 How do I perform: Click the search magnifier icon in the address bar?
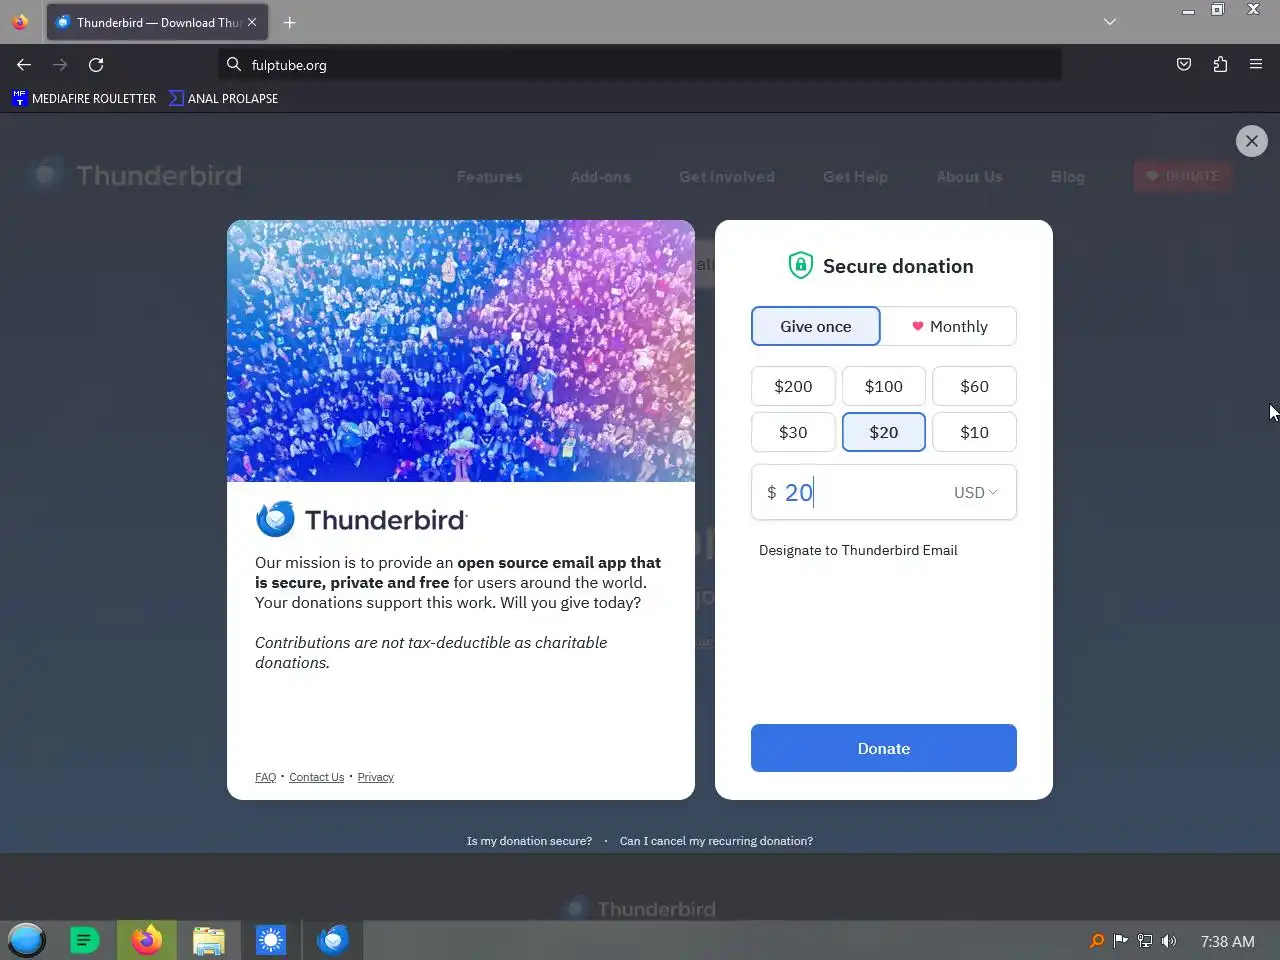[234, 64]
